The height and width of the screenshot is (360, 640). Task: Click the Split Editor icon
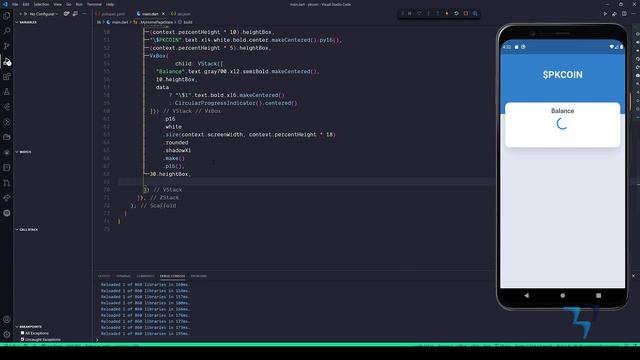(624, 14)
